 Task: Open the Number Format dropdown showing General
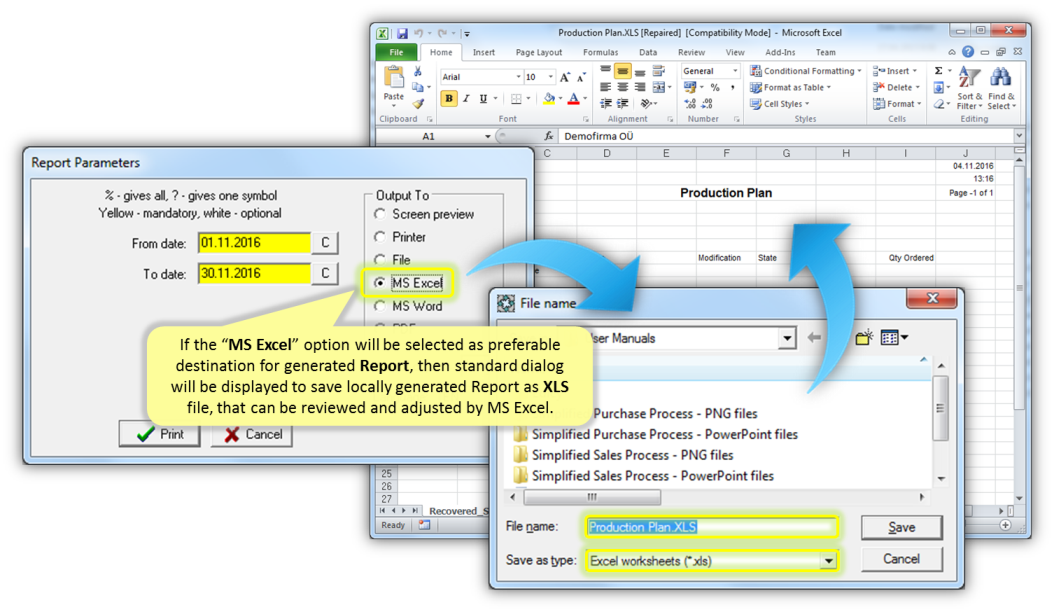click(735, 71)
